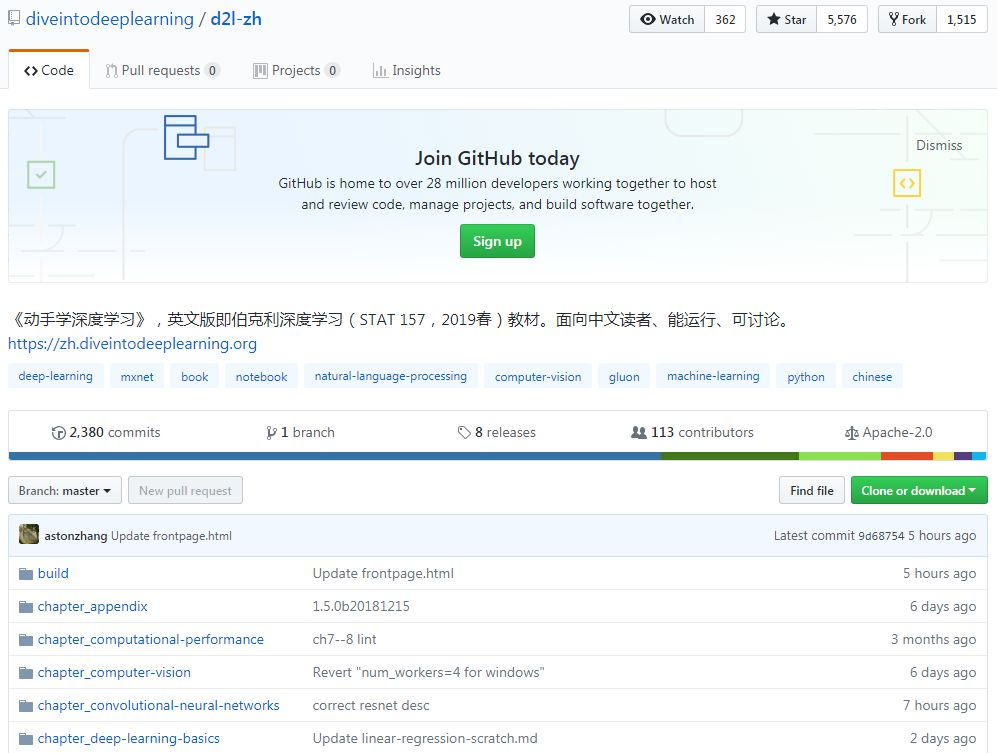Click the astonzhang avatar thumbnail
The width and height of the screenshot is (997, 753).
click(29, 535)
